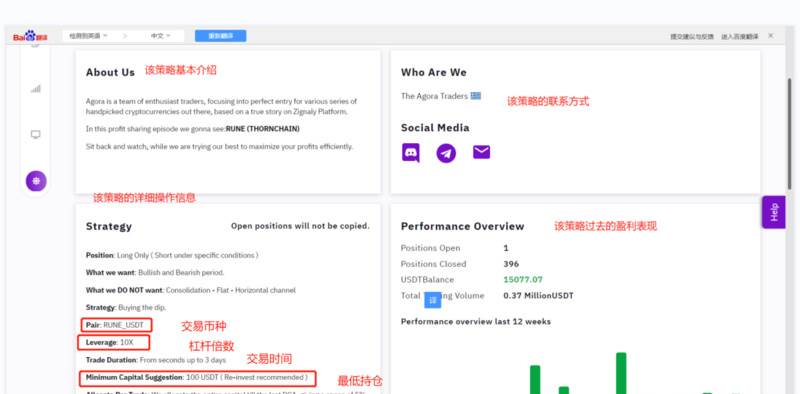Click 'Strategy: Buying the dip.' line
800x394 pixels.
click(x=126, y=307)
